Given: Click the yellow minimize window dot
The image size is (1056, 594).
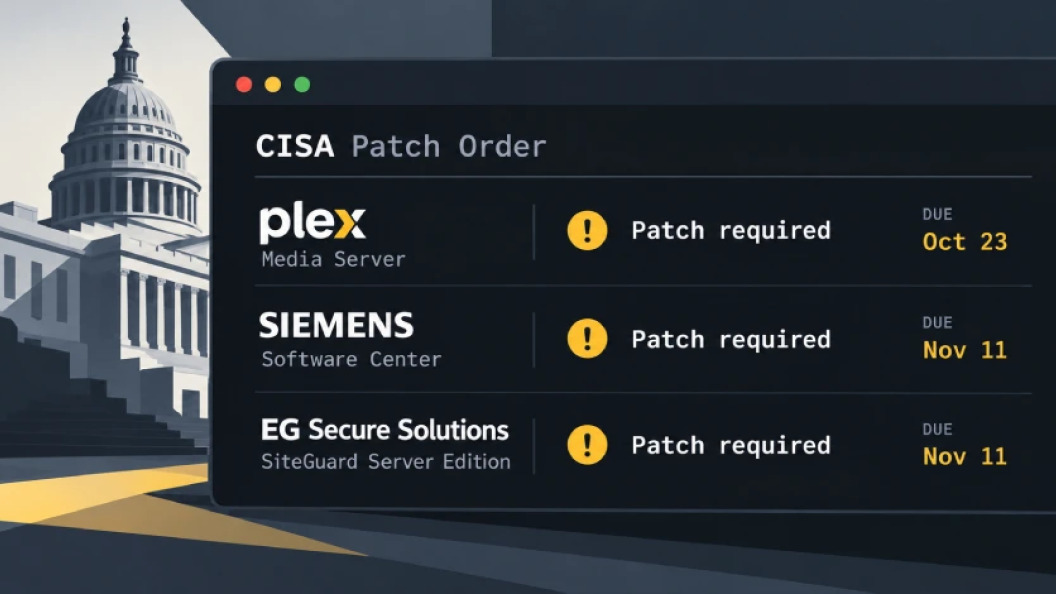Looking at the screenshot, I should 273,84.
